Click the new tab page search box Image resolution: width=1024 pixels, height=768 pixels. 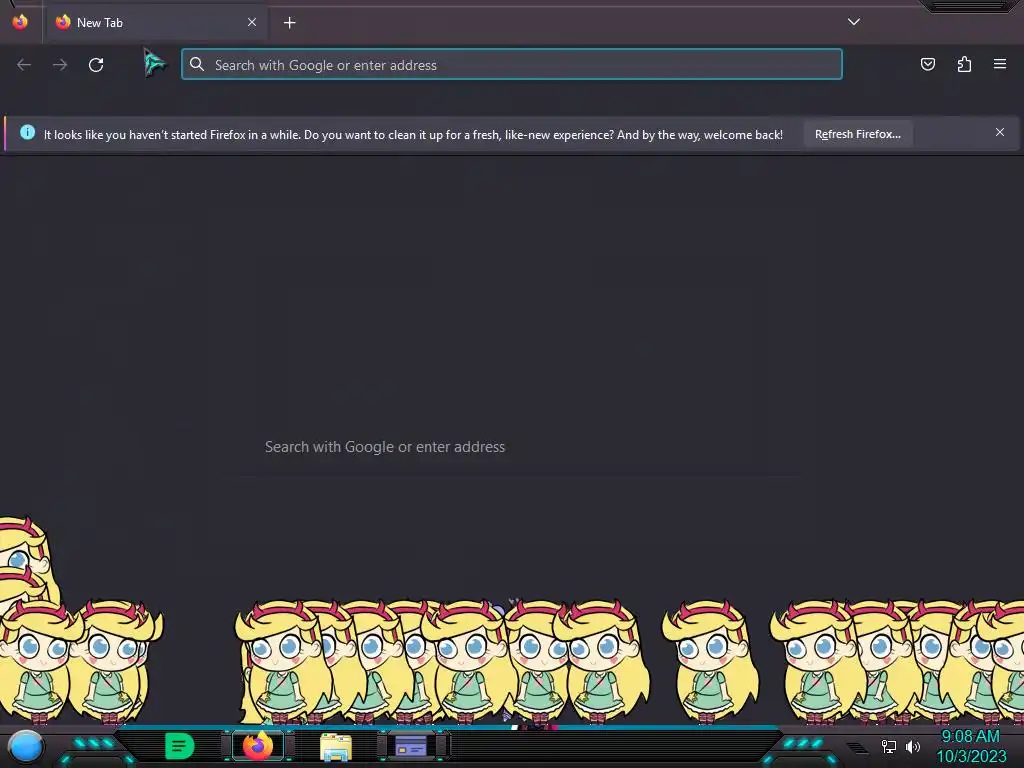point(512,447)
